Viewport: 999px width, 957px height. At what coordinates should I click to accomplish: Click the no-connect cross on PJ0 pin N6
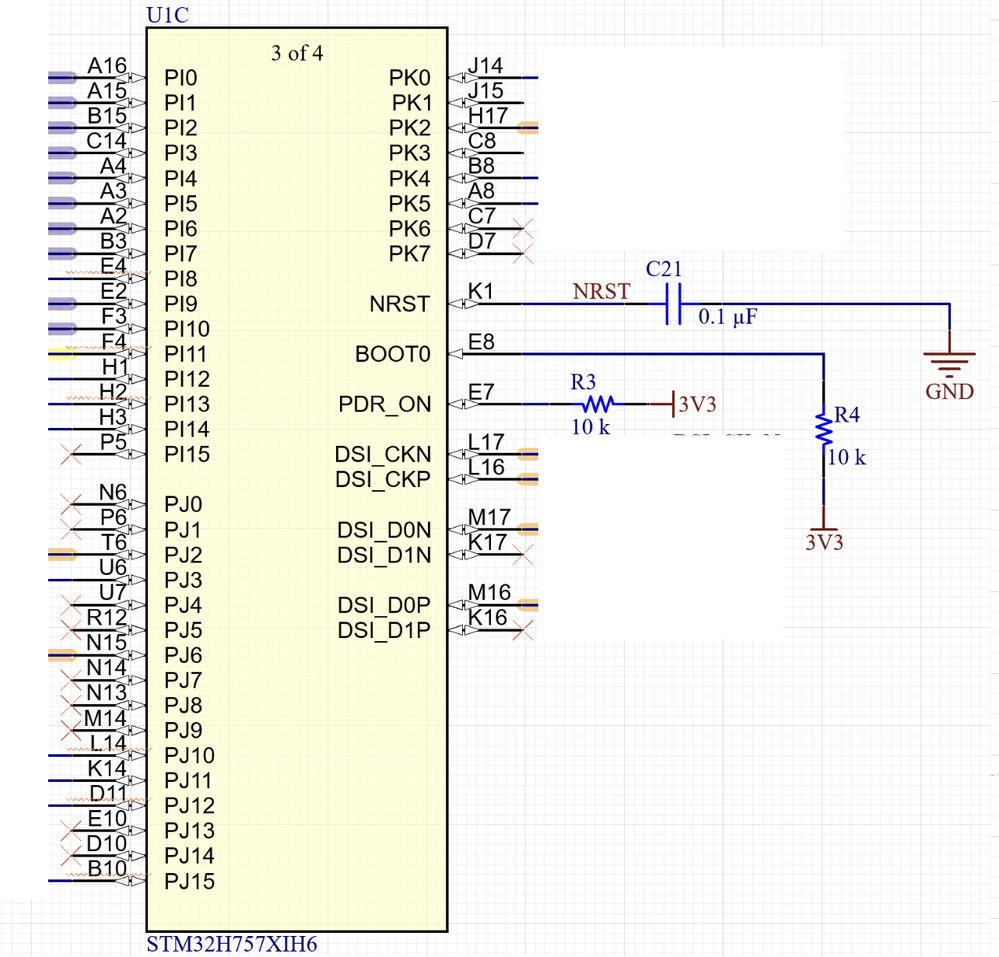click(71, 504)
